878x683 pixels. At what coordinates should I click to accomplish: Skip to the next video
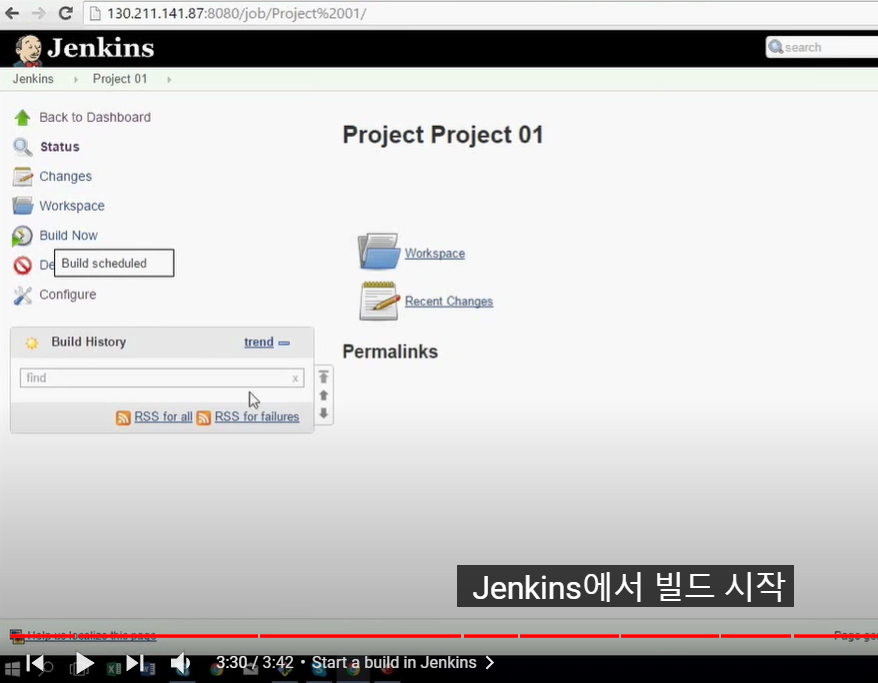point(135,663)
